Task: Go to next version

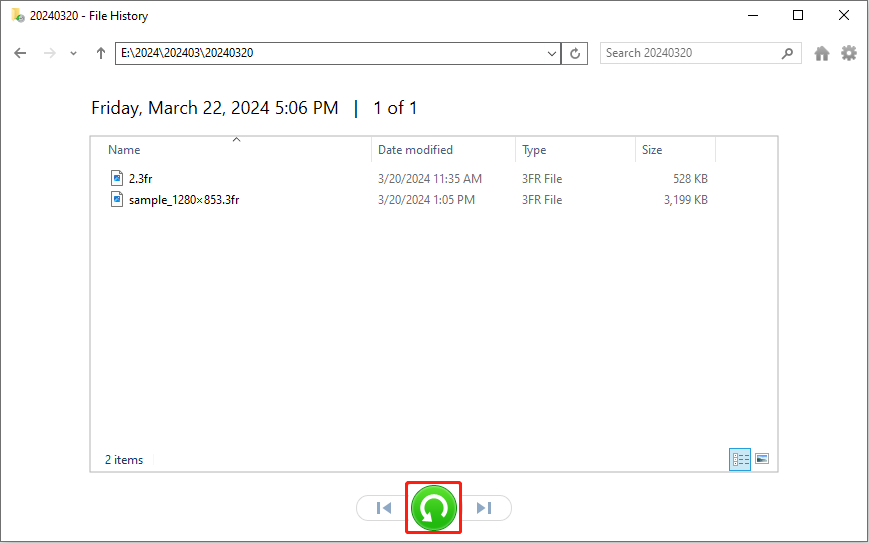Action: tap(484, 508)
